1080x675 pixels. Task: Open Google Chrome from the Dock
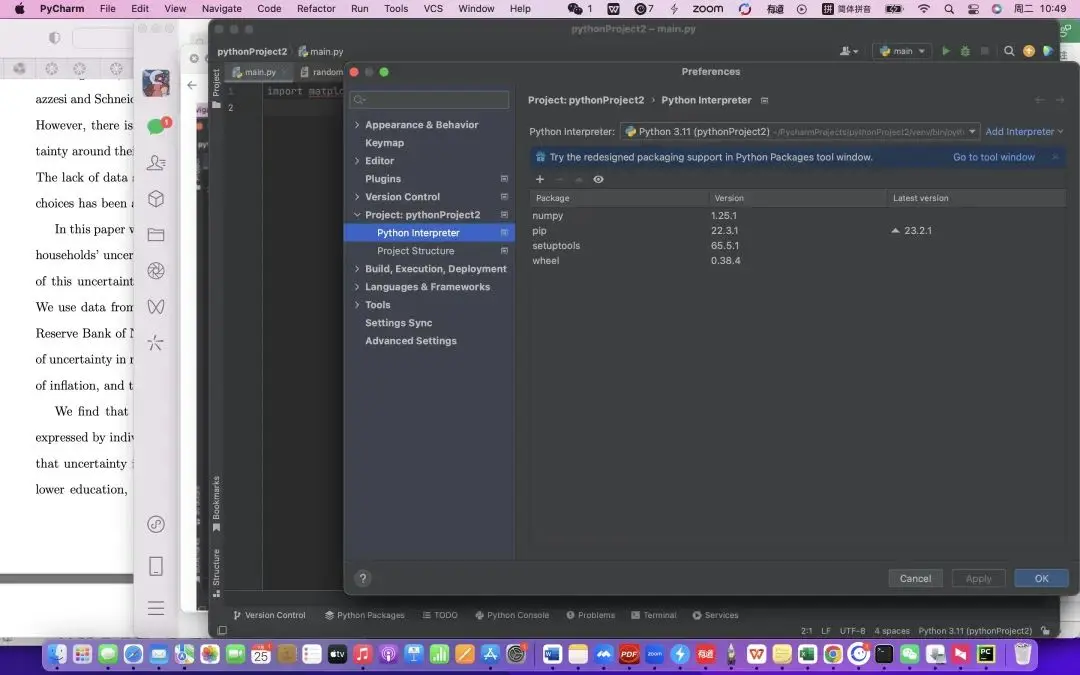coord(833,654)
